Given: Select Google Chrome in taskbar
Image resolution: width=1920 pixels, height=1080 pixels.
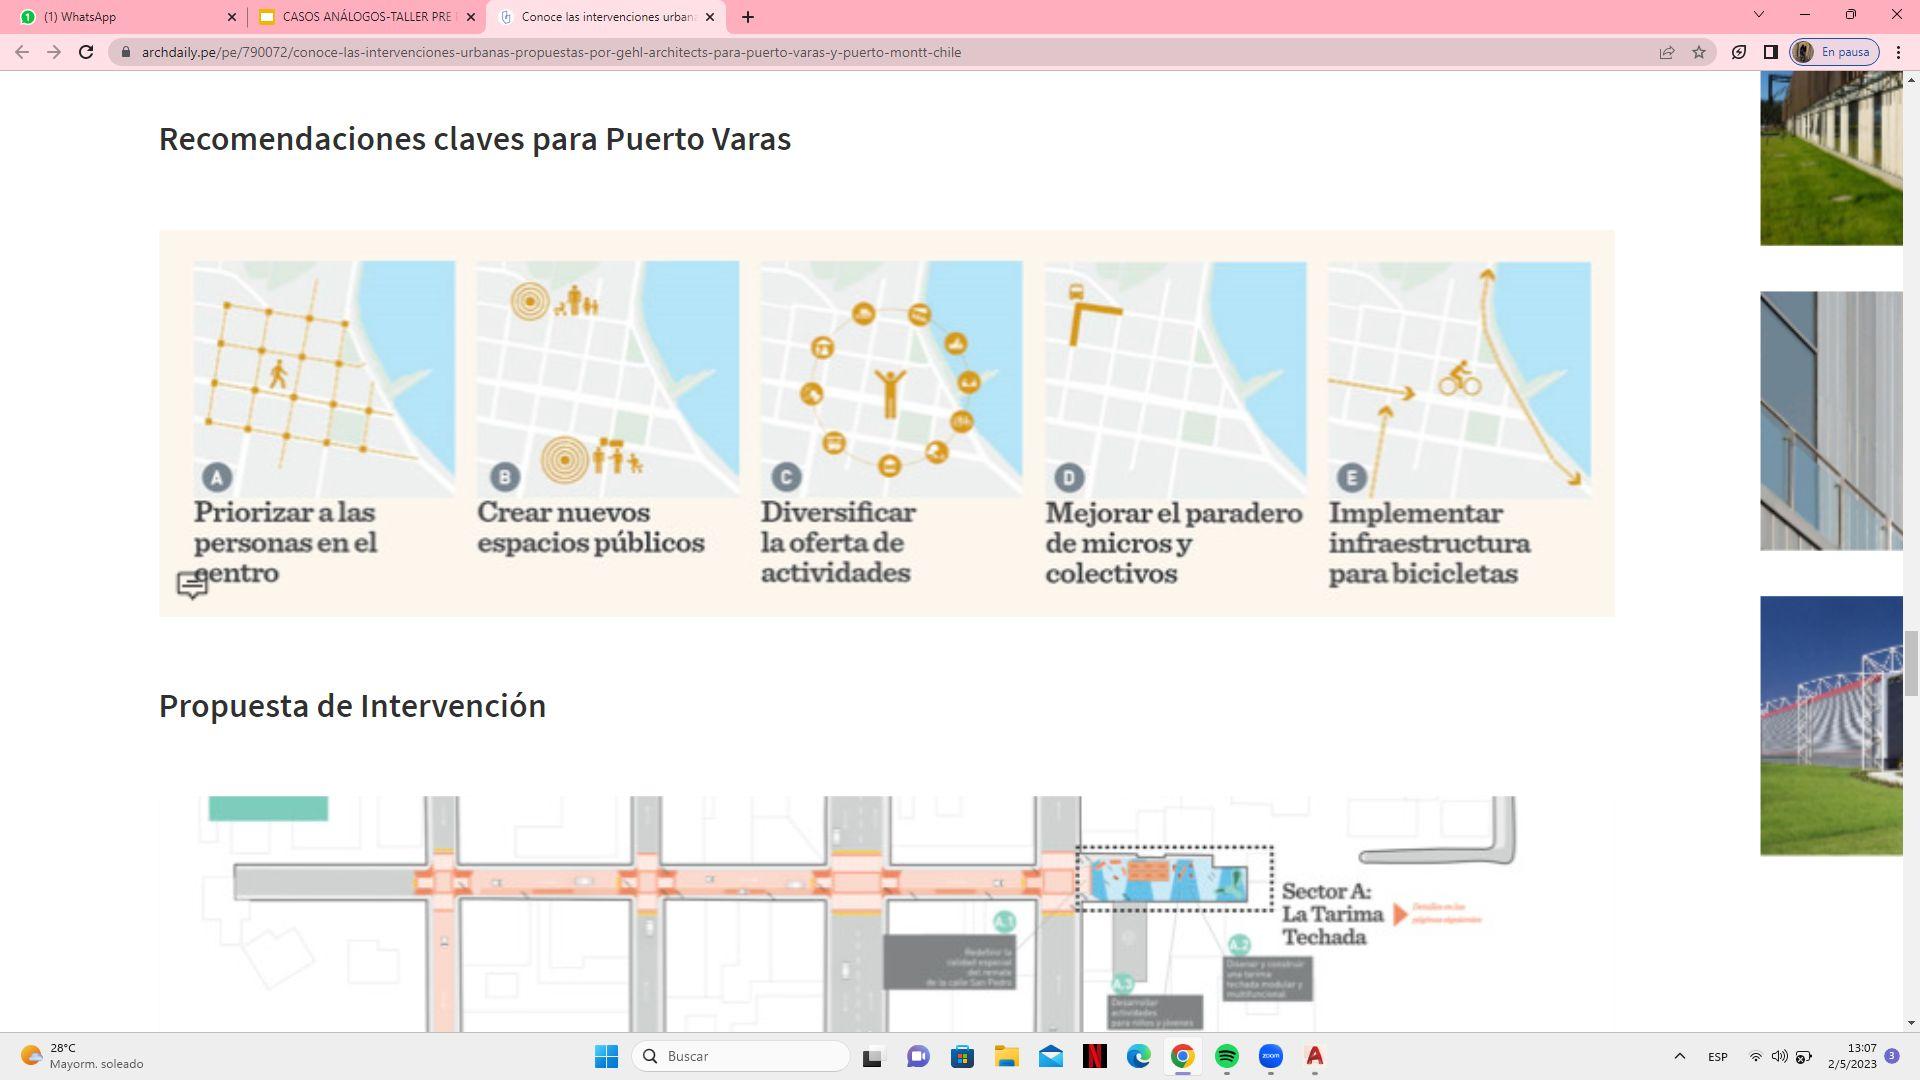Looking at the screenshot, I should click(1182, 1056).
